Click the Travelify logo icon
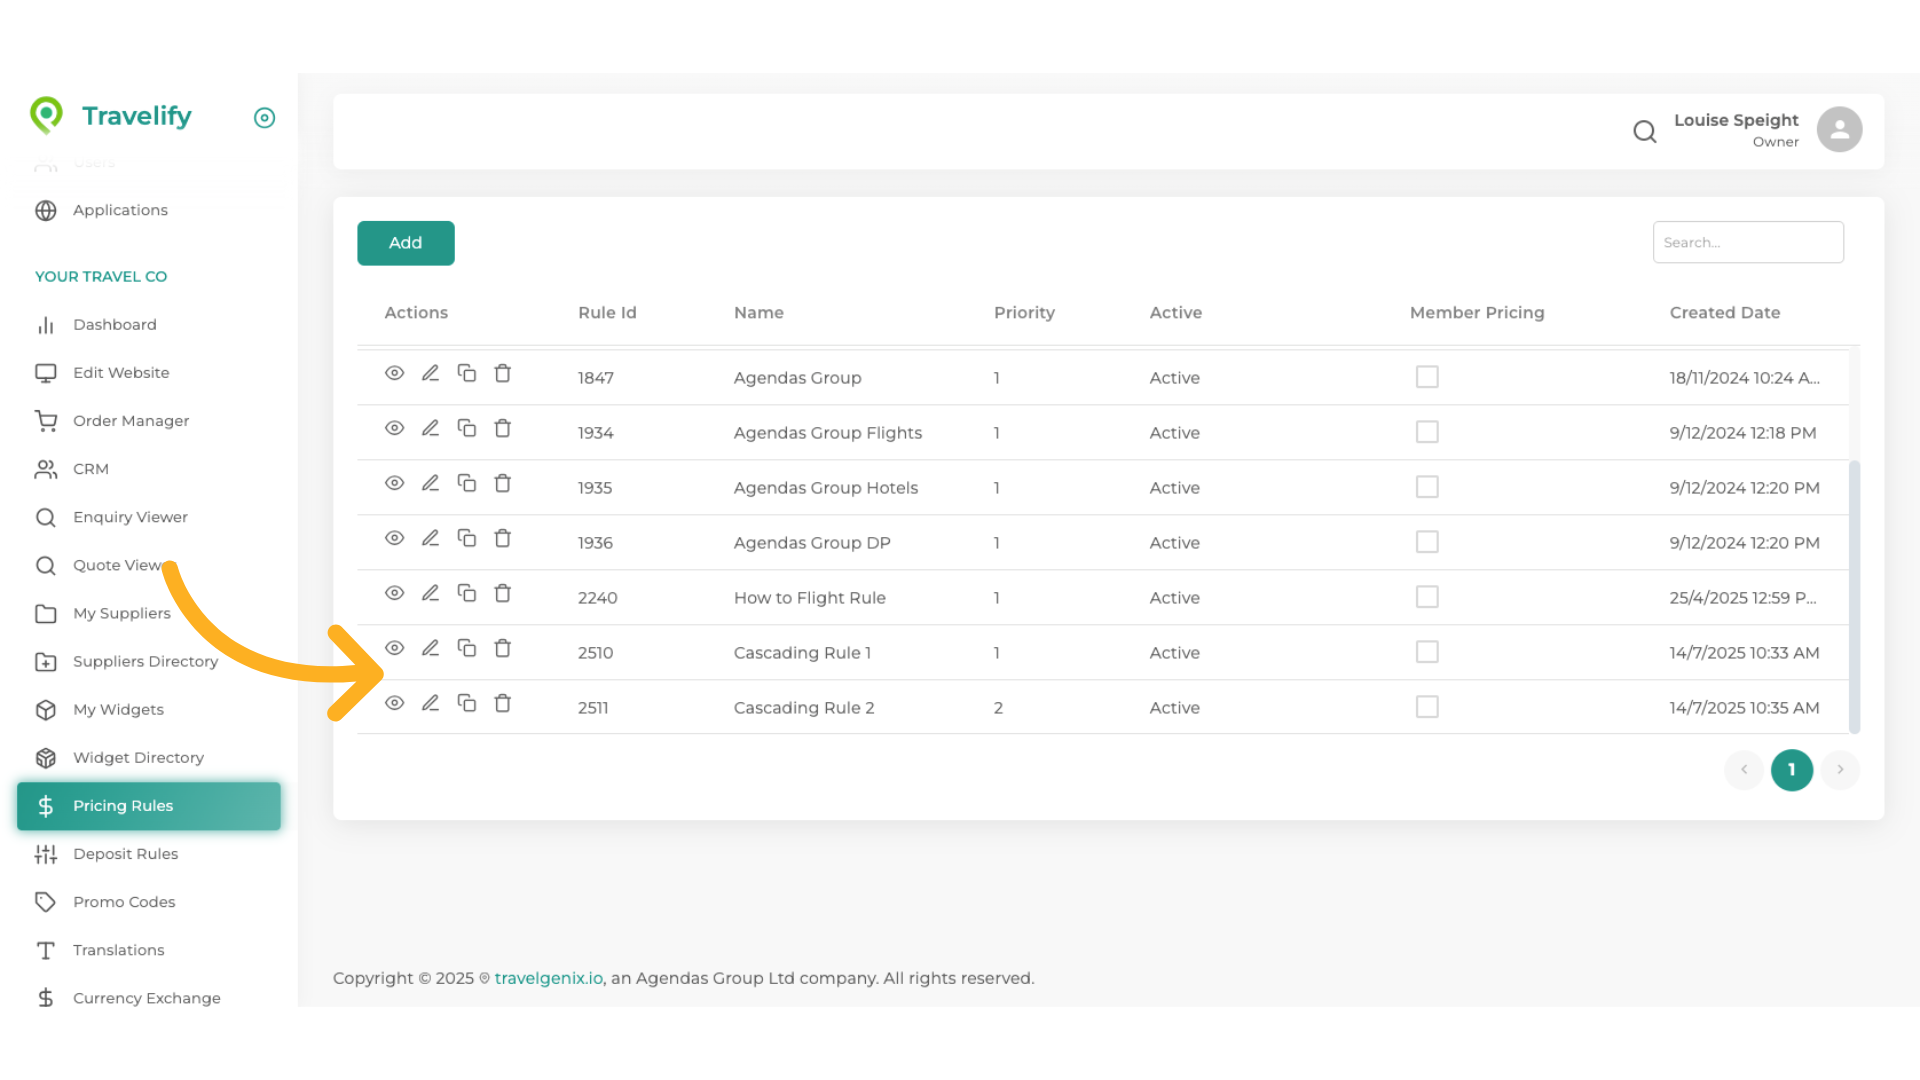Screen dimensions: 1920x1080 [x=46, y=115]
